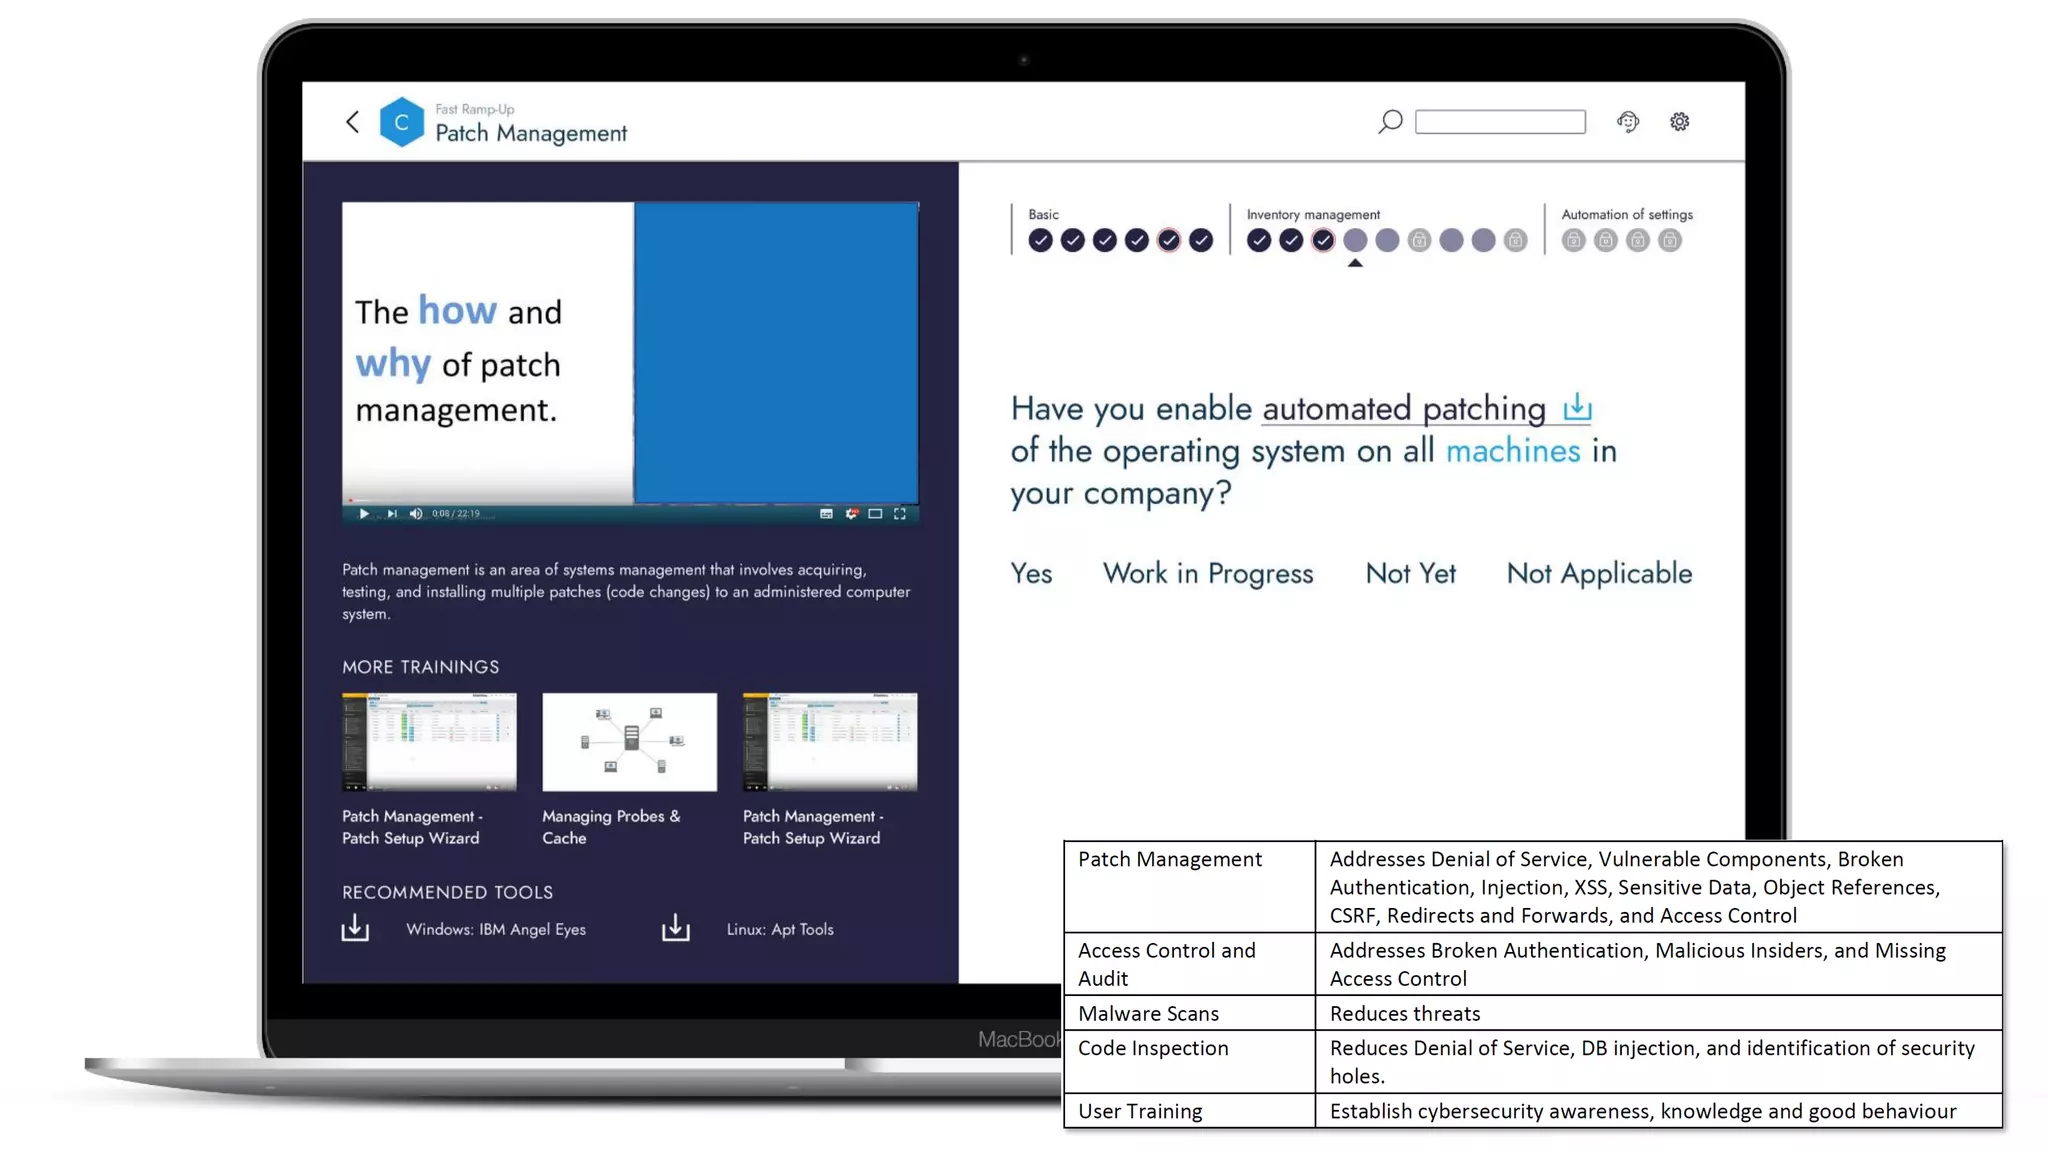
Task: Click the machines link
Action: click(1513, 451)
